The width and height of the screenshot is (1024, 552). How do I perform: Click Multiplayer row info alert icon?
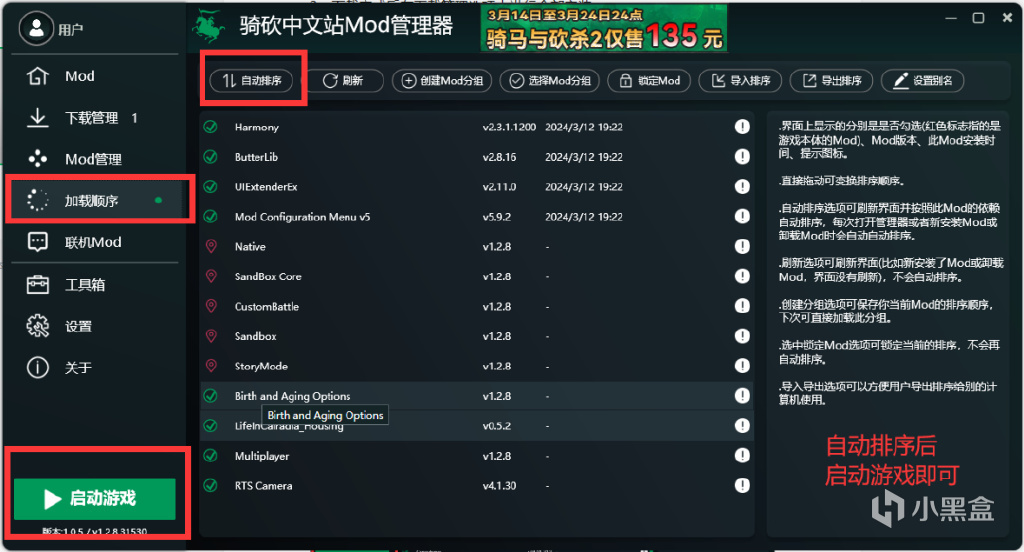742,456
